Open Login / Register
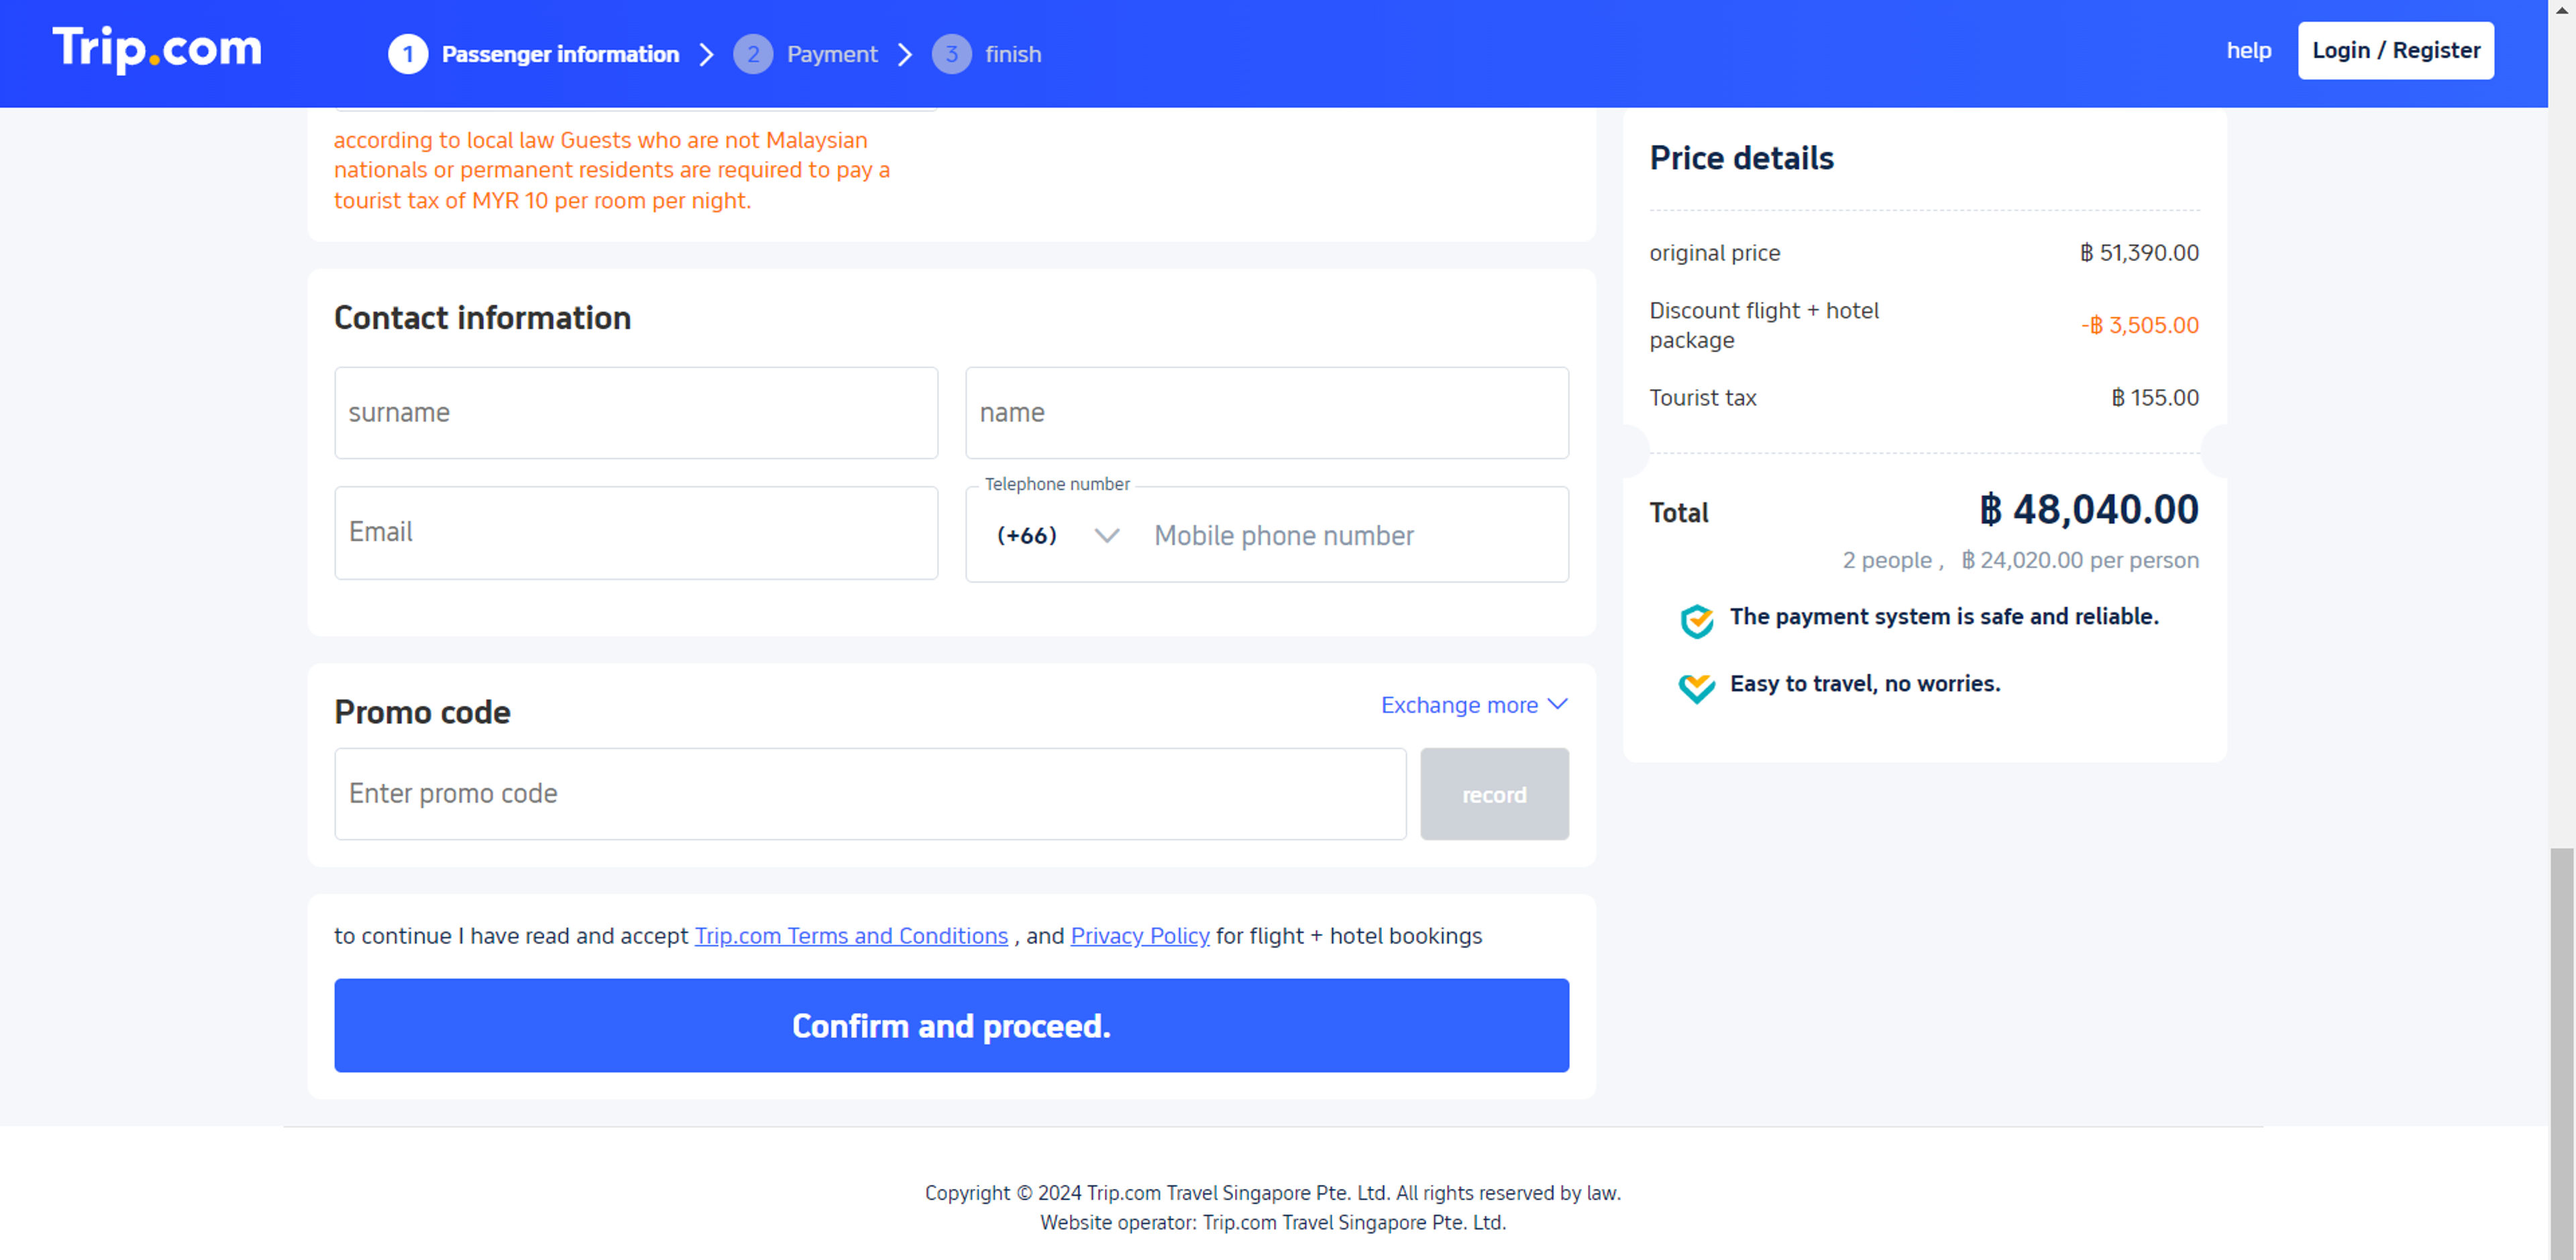Screen dimensions: 2576x1260 coord(2395,50)
